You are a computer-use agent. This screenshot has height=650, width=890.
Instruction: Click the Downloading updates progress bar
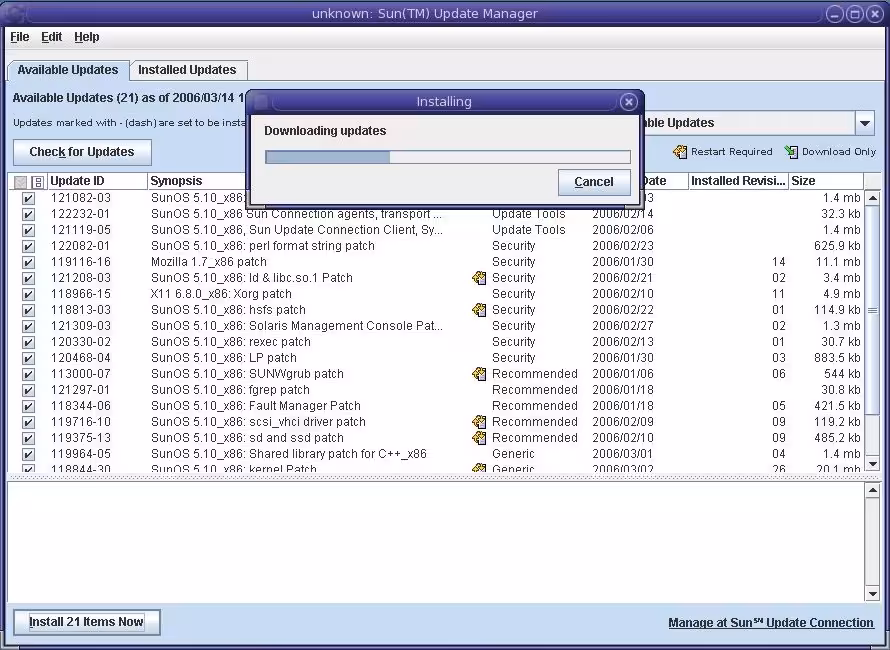[448, 157]
